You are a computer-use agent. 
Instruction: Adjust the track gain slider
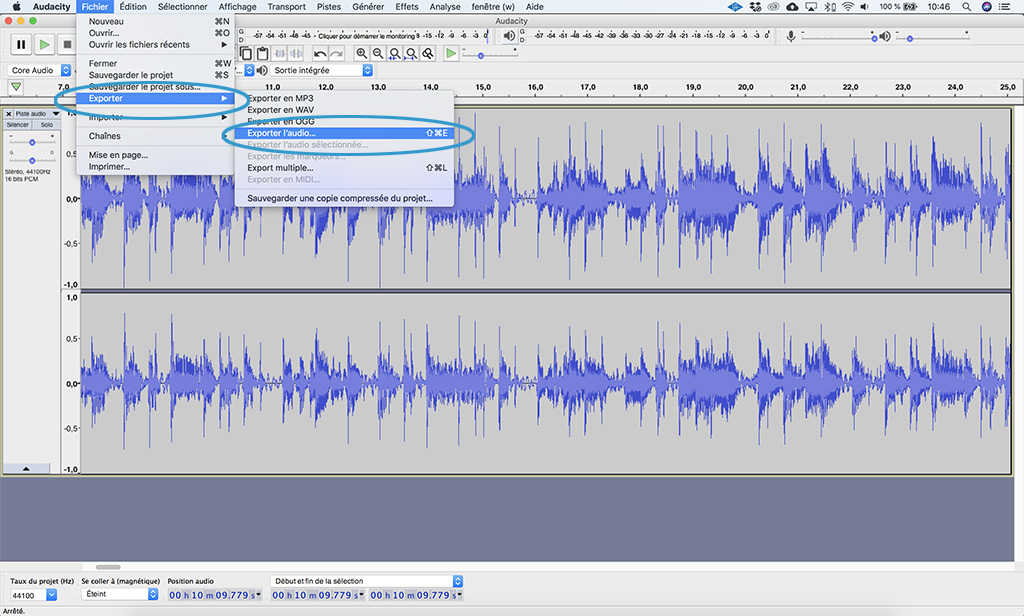click(32, 142)
